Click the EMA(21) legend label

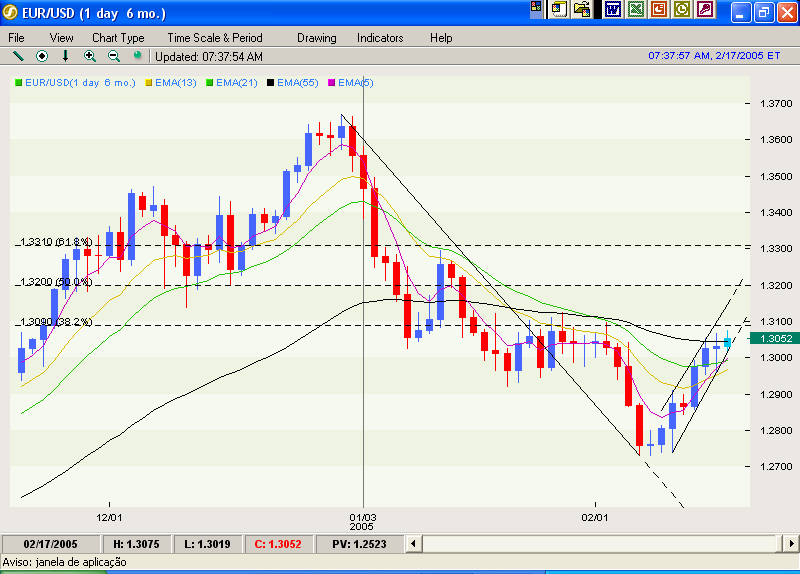coord(236,83)
